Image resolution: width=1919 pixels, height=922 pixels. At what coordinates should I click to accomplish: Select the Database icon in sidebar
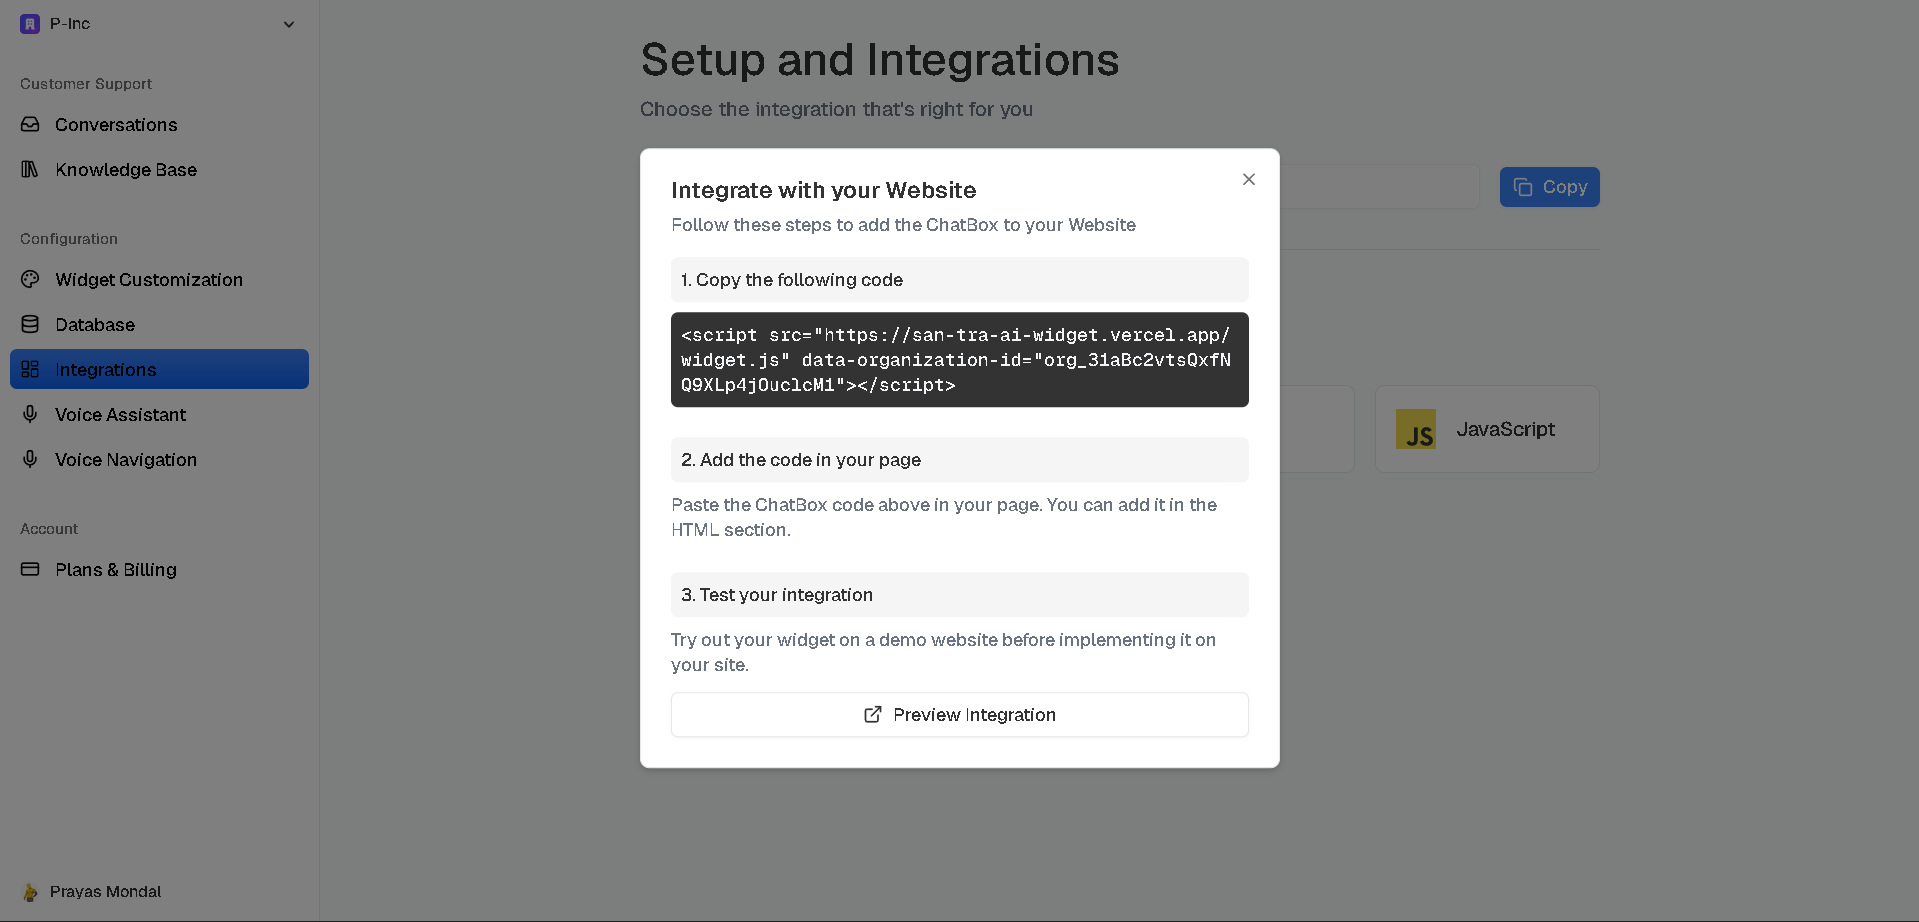(30, 324)
